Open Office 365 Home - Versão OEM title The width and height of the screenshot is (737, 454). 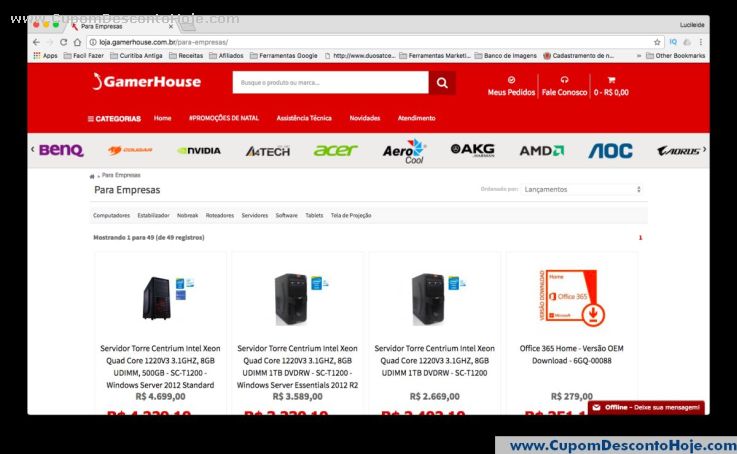572,354
